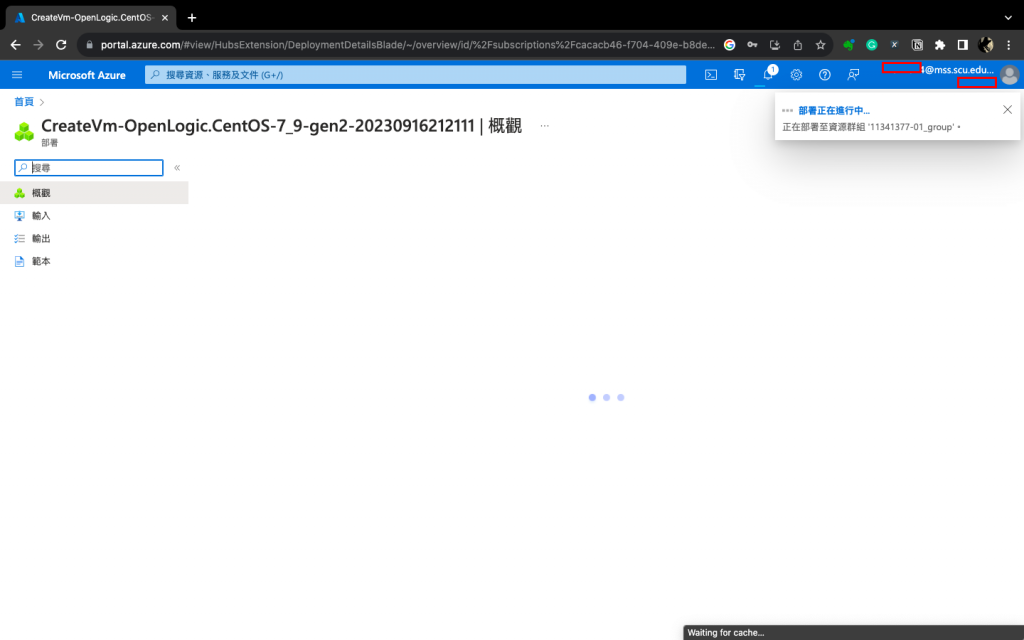Open the notifications bell
This screenshot has height=640, width=1024.
pyautogui.click(x=768, y=74)
